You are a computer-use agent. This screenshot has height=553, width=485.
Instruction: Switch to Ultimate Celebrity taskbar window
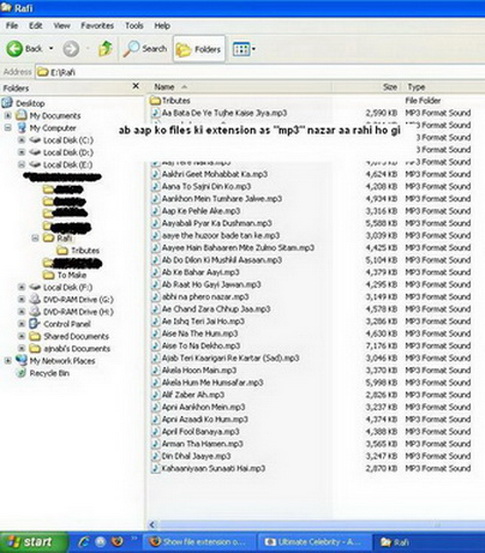pos(314,542)
